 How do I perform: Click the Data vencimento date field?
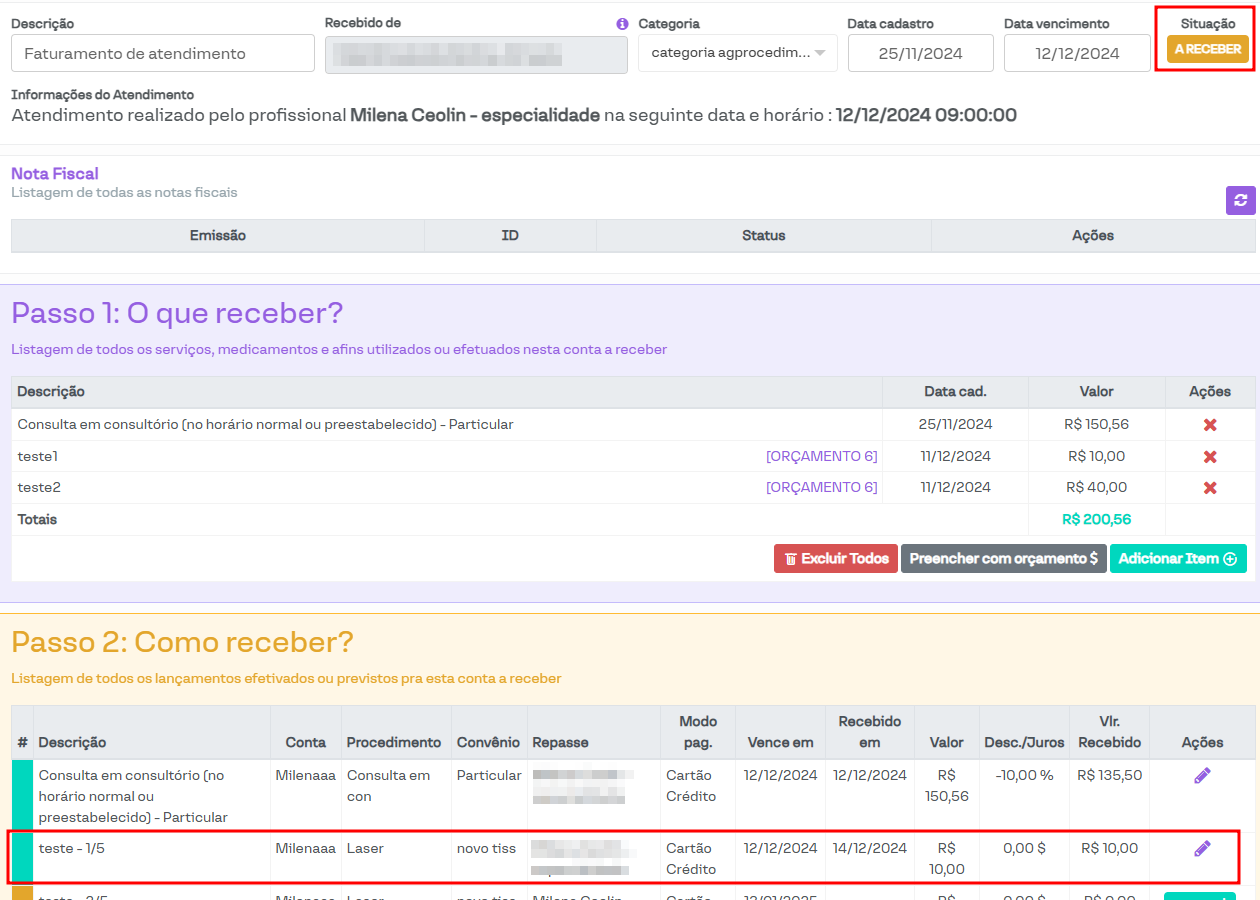click(1077, 53)
